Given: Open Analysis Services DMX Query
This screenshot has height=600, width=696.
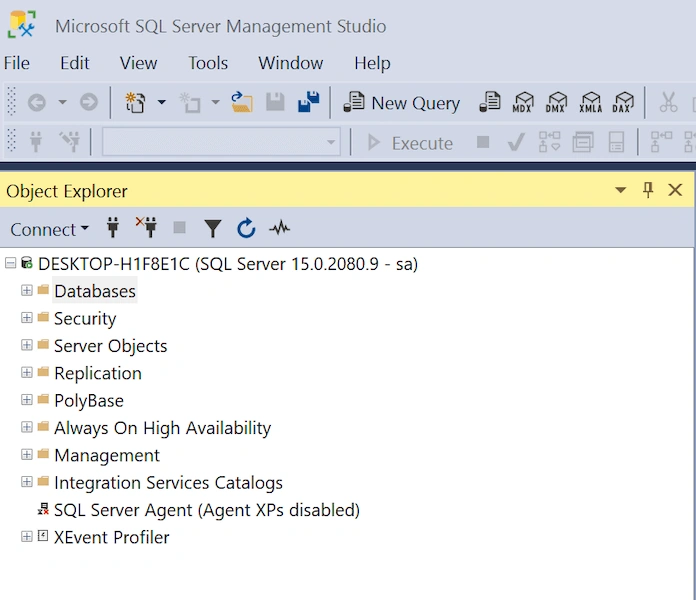Looking at the screenshot, I should click(557, 103).
